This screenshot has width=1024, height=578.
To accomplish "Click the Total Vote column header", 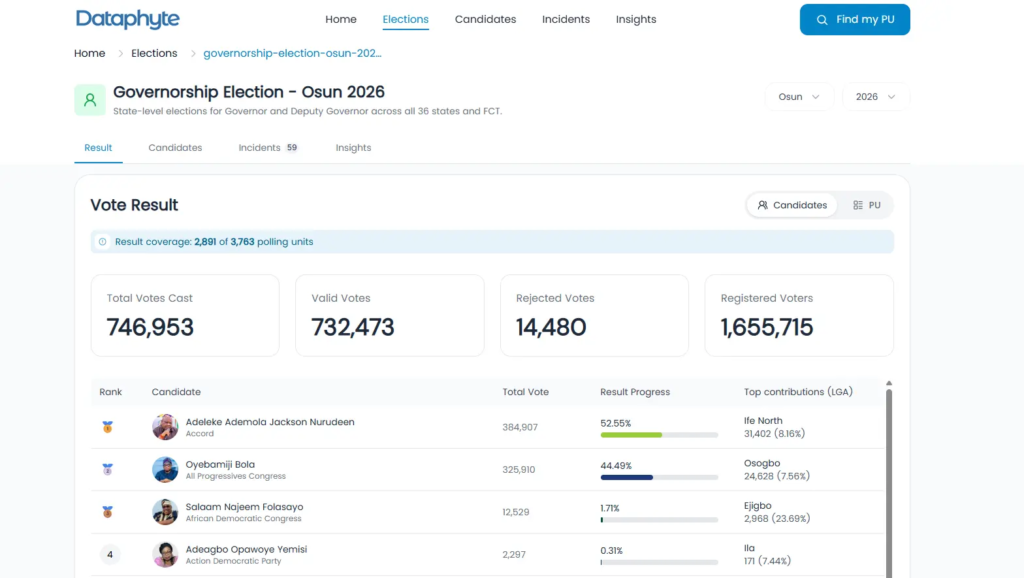I will click(525, 392).
